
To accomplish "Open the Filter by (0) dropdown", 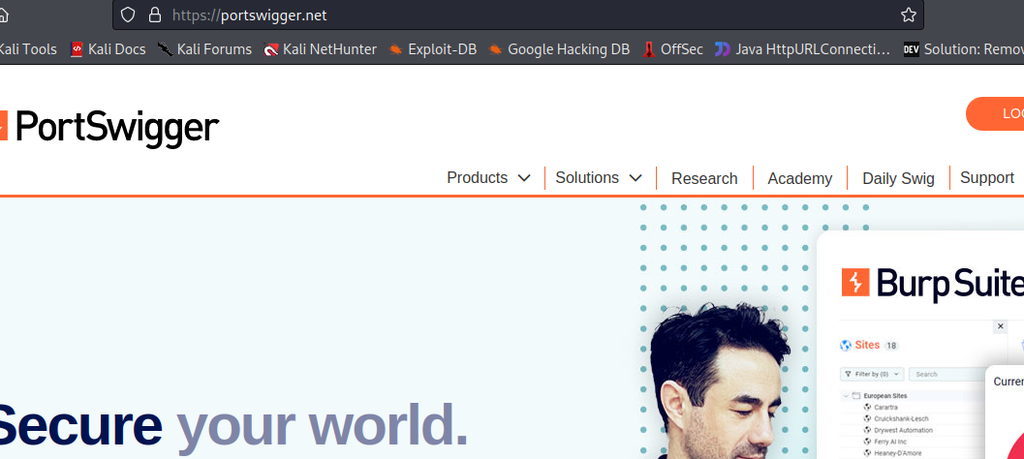I will coord(872,374).
